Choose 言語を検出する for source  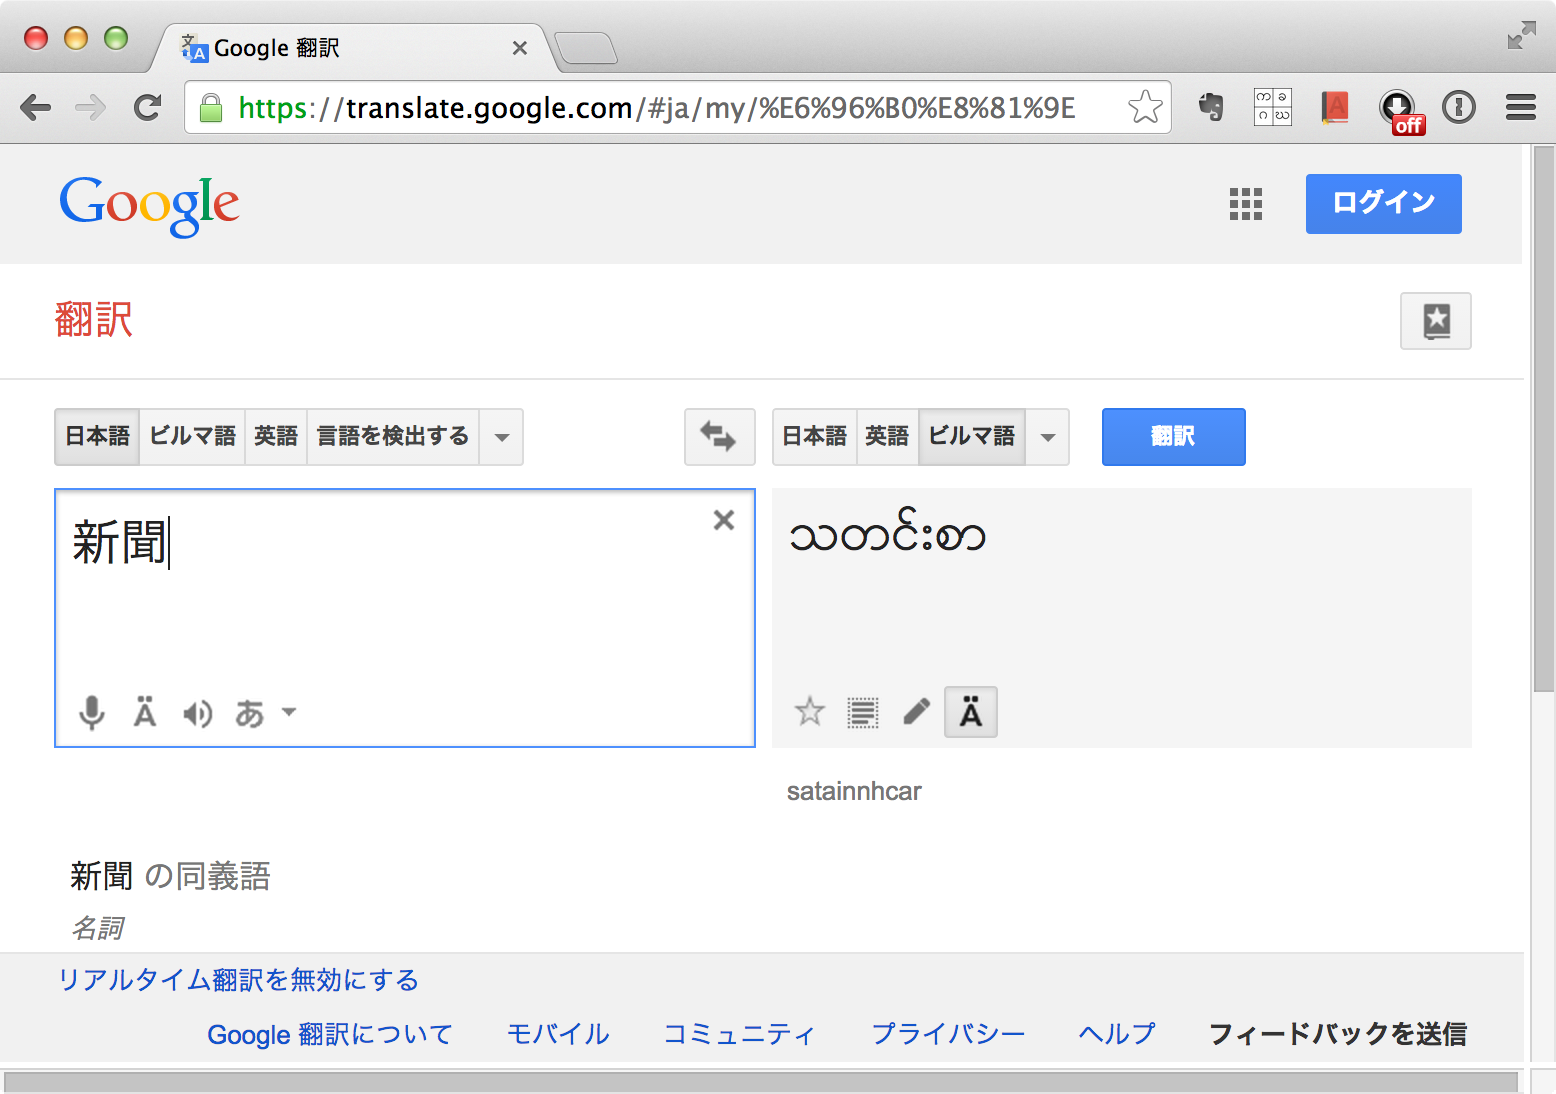pos(393,437)
